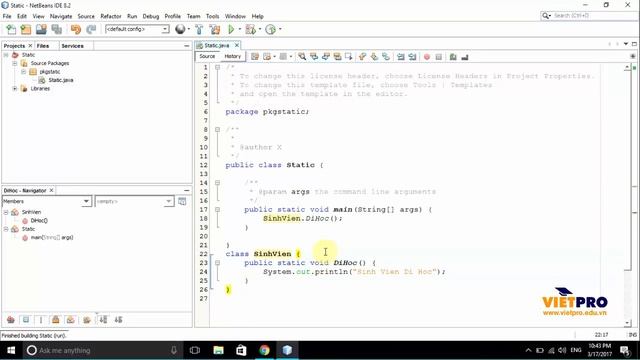The image size is (640, 360).
Task: Switch to History view of editor
Action: (233, 56)
